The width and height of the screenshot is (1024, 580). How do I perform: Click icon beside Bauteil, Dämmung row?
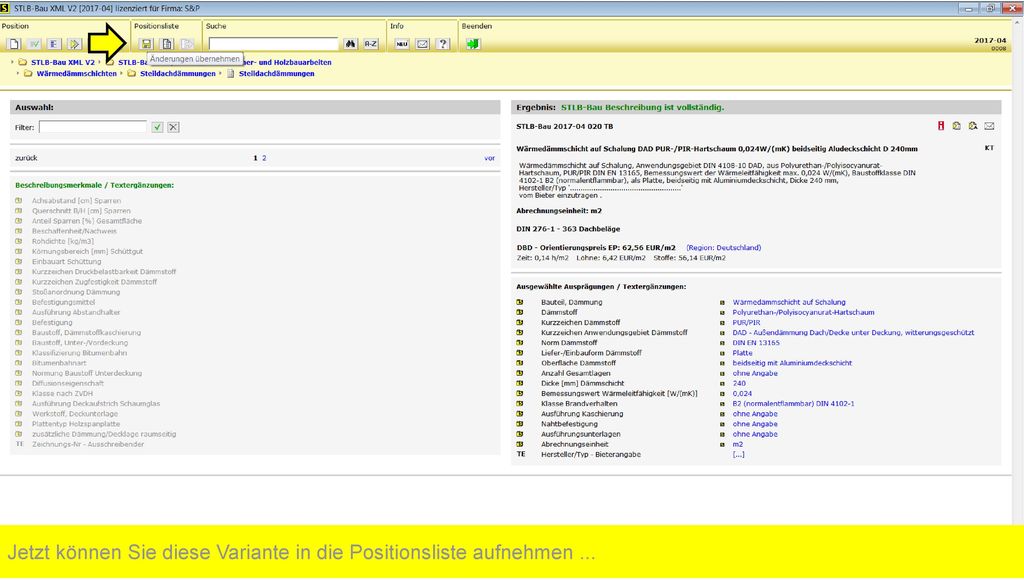pos(520,302)
